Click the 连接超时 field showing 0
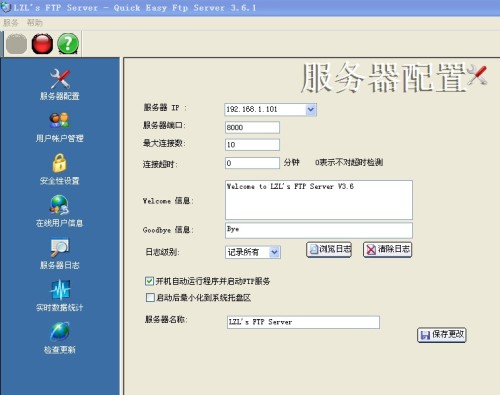Image resolution: width=500 pixels, height=395 pixels. click(252, 163)
